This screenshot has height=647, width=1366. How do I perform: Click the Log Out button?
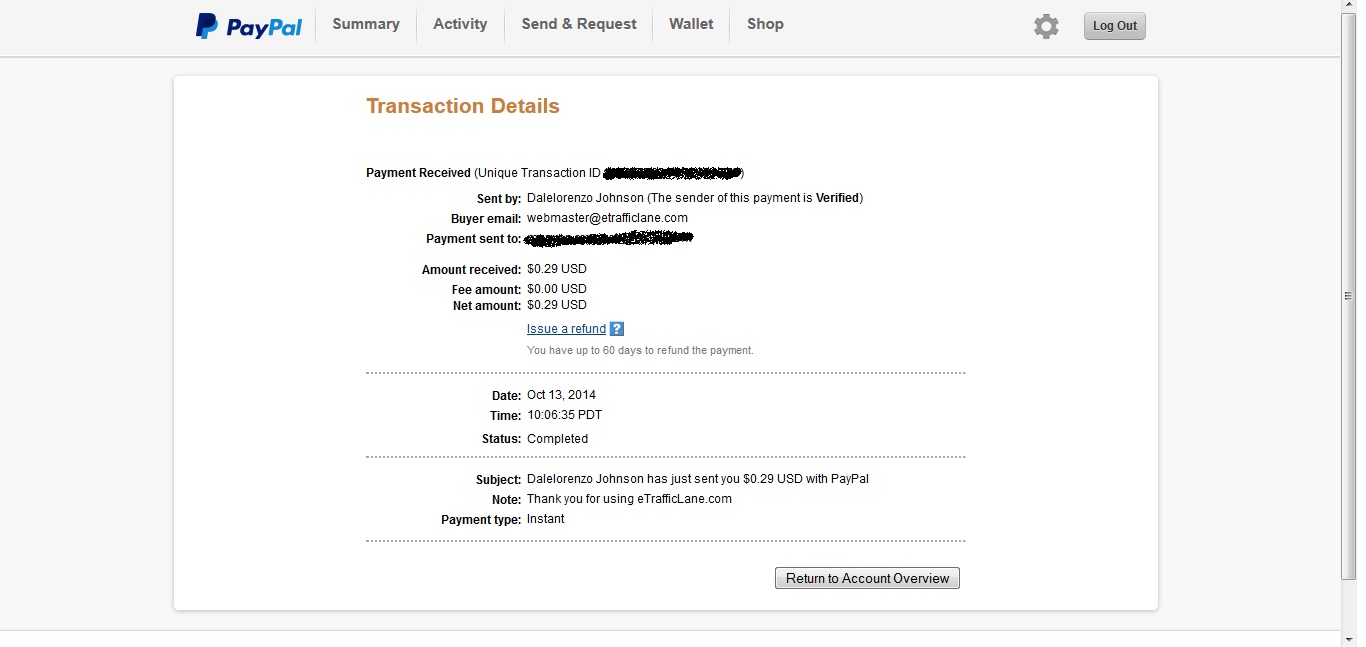(1115, 26)
